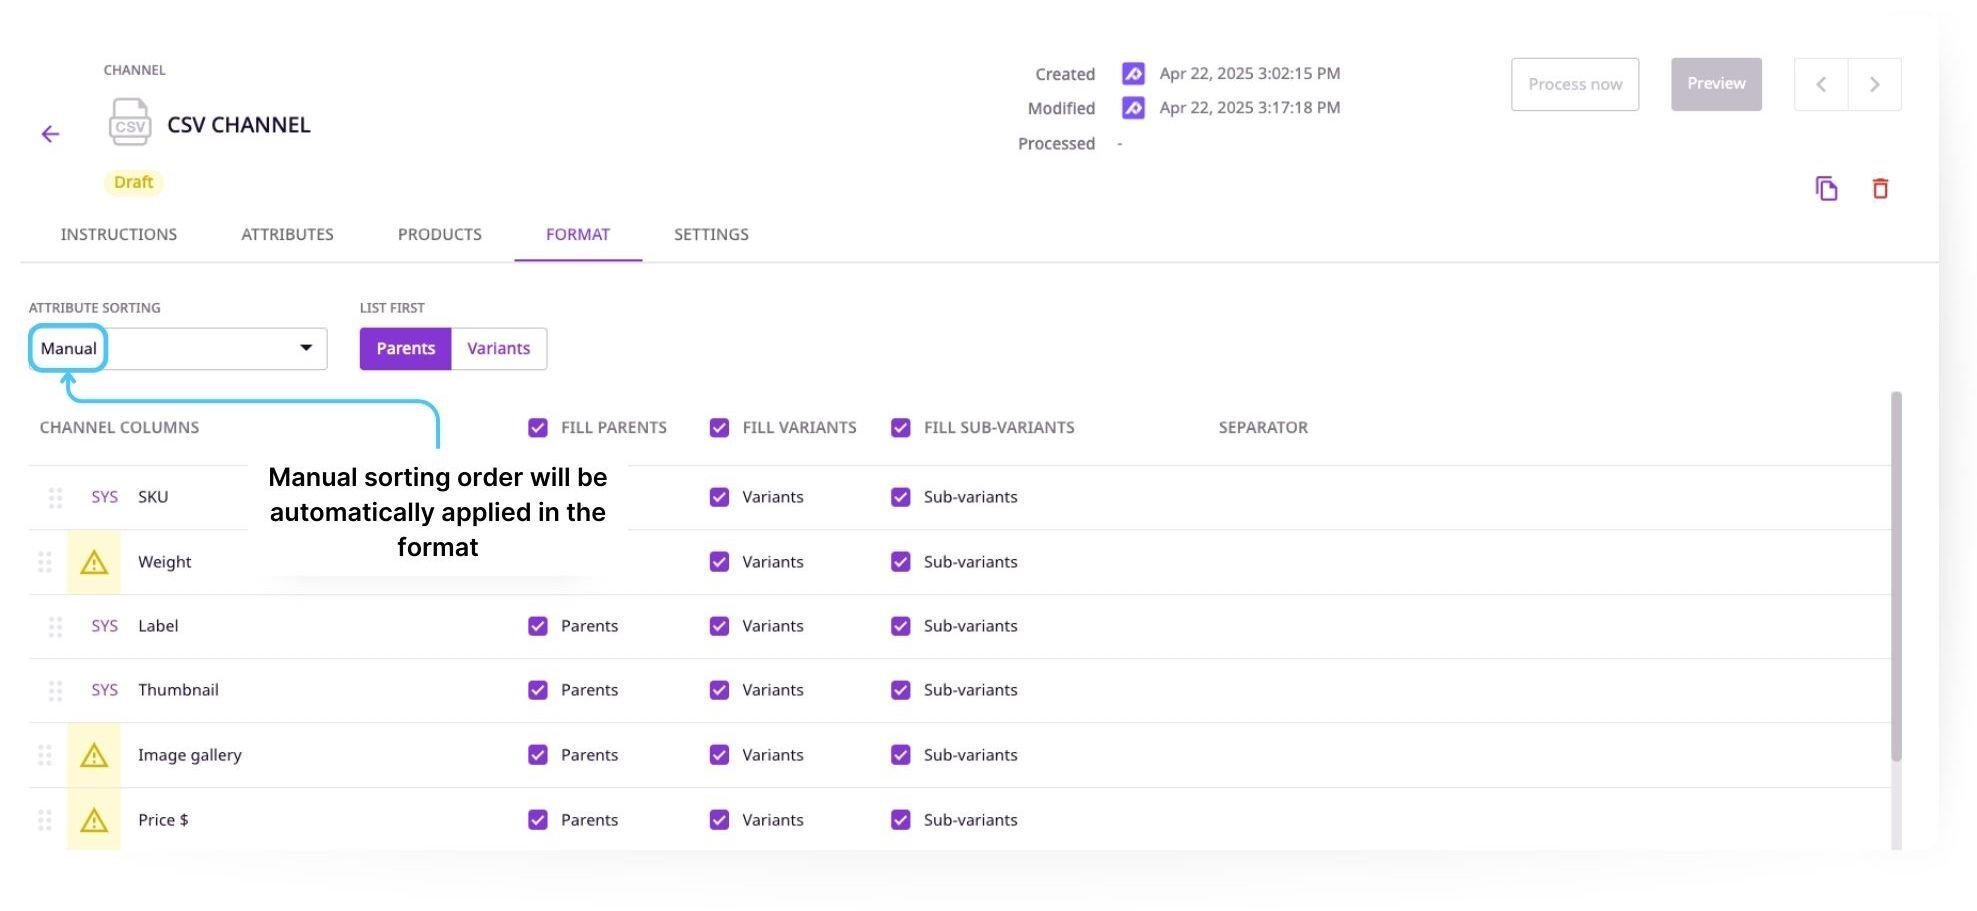This screenshot has width=1977, height=911.
Task: Uncheck Sub-variants for the Price $ row
Action: (901, 820)
